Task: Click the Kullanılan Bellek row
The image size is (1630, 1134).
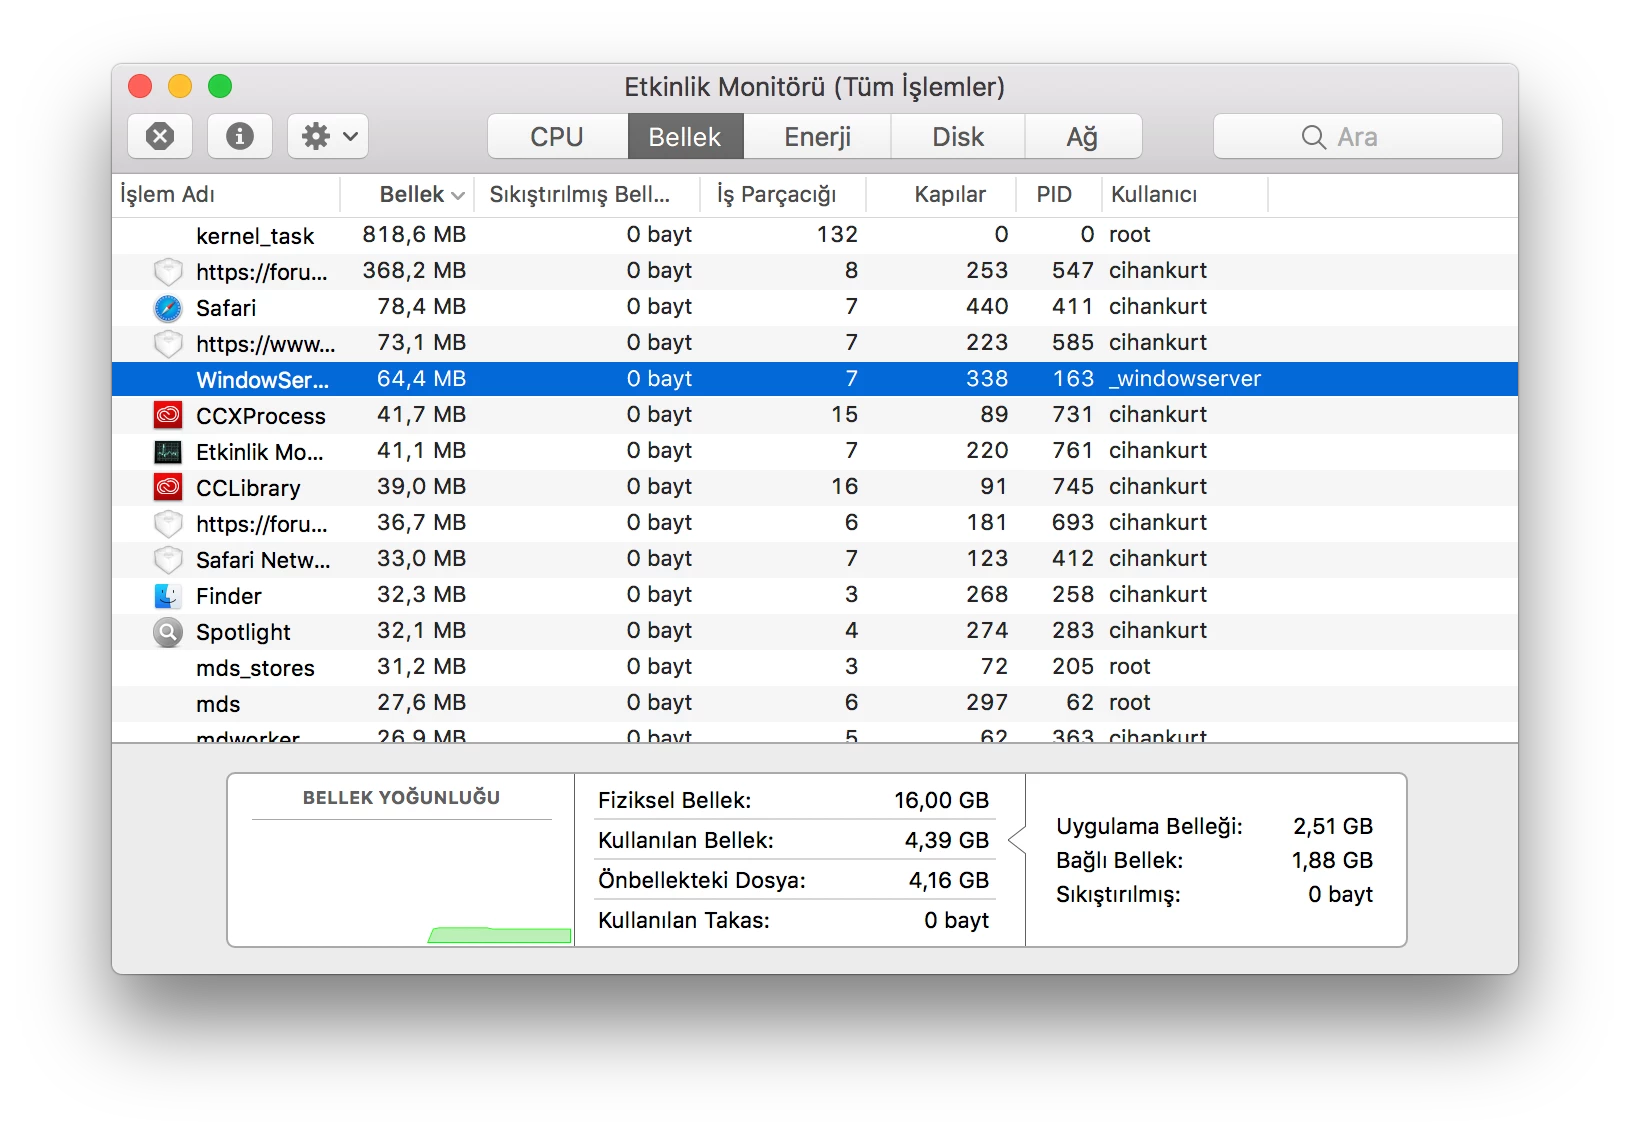Action: click(793, 840)
